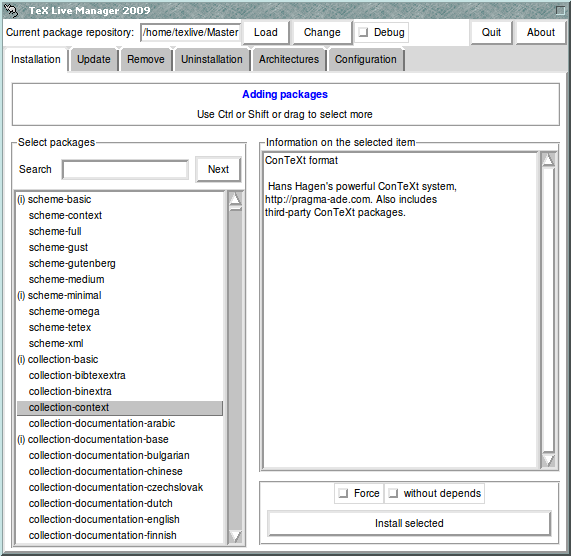Viewport: 571px width, 556px height.
Task: Select scheme-context package
Action: click(119, 216)
